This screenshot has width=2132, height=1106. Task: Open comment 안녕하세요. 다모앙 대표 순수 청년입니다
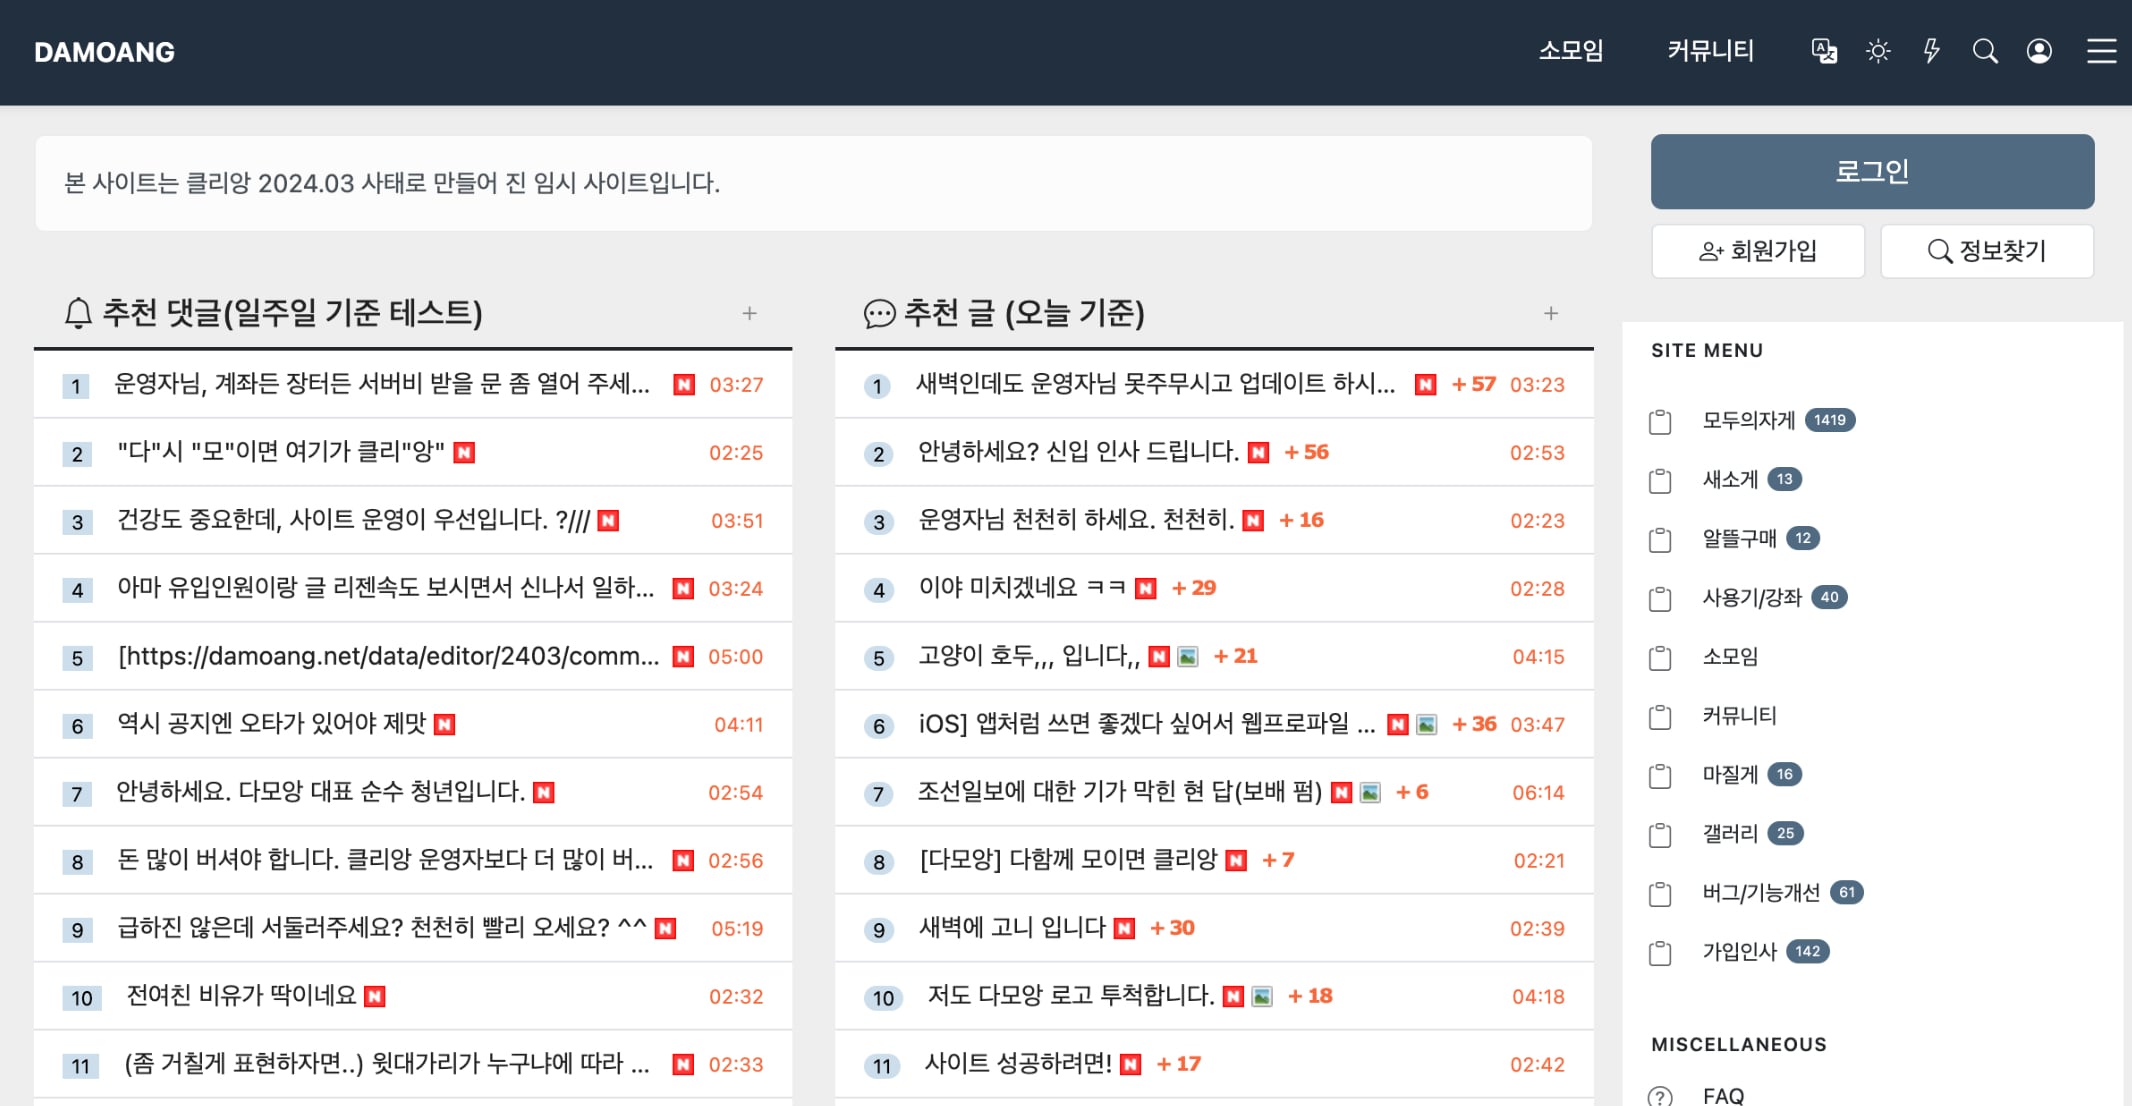320,792
